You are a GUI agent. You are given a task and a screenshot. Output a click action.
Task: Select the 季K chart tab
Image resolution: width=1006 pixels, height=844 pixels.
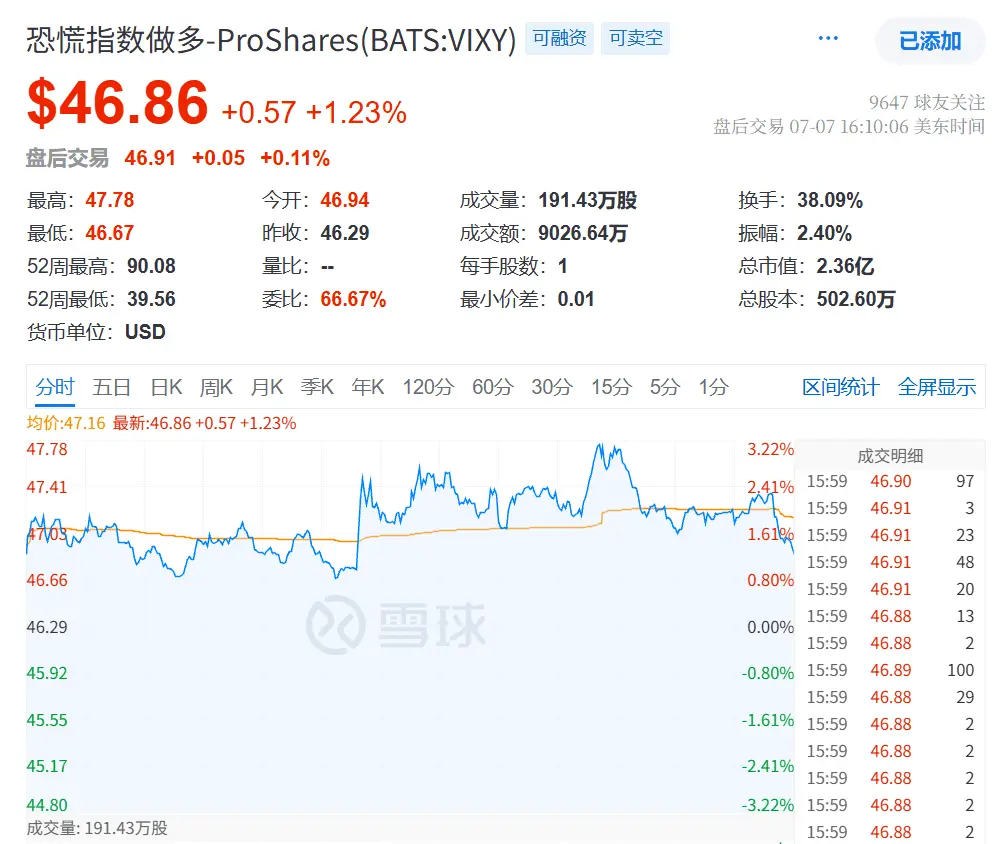318,387
